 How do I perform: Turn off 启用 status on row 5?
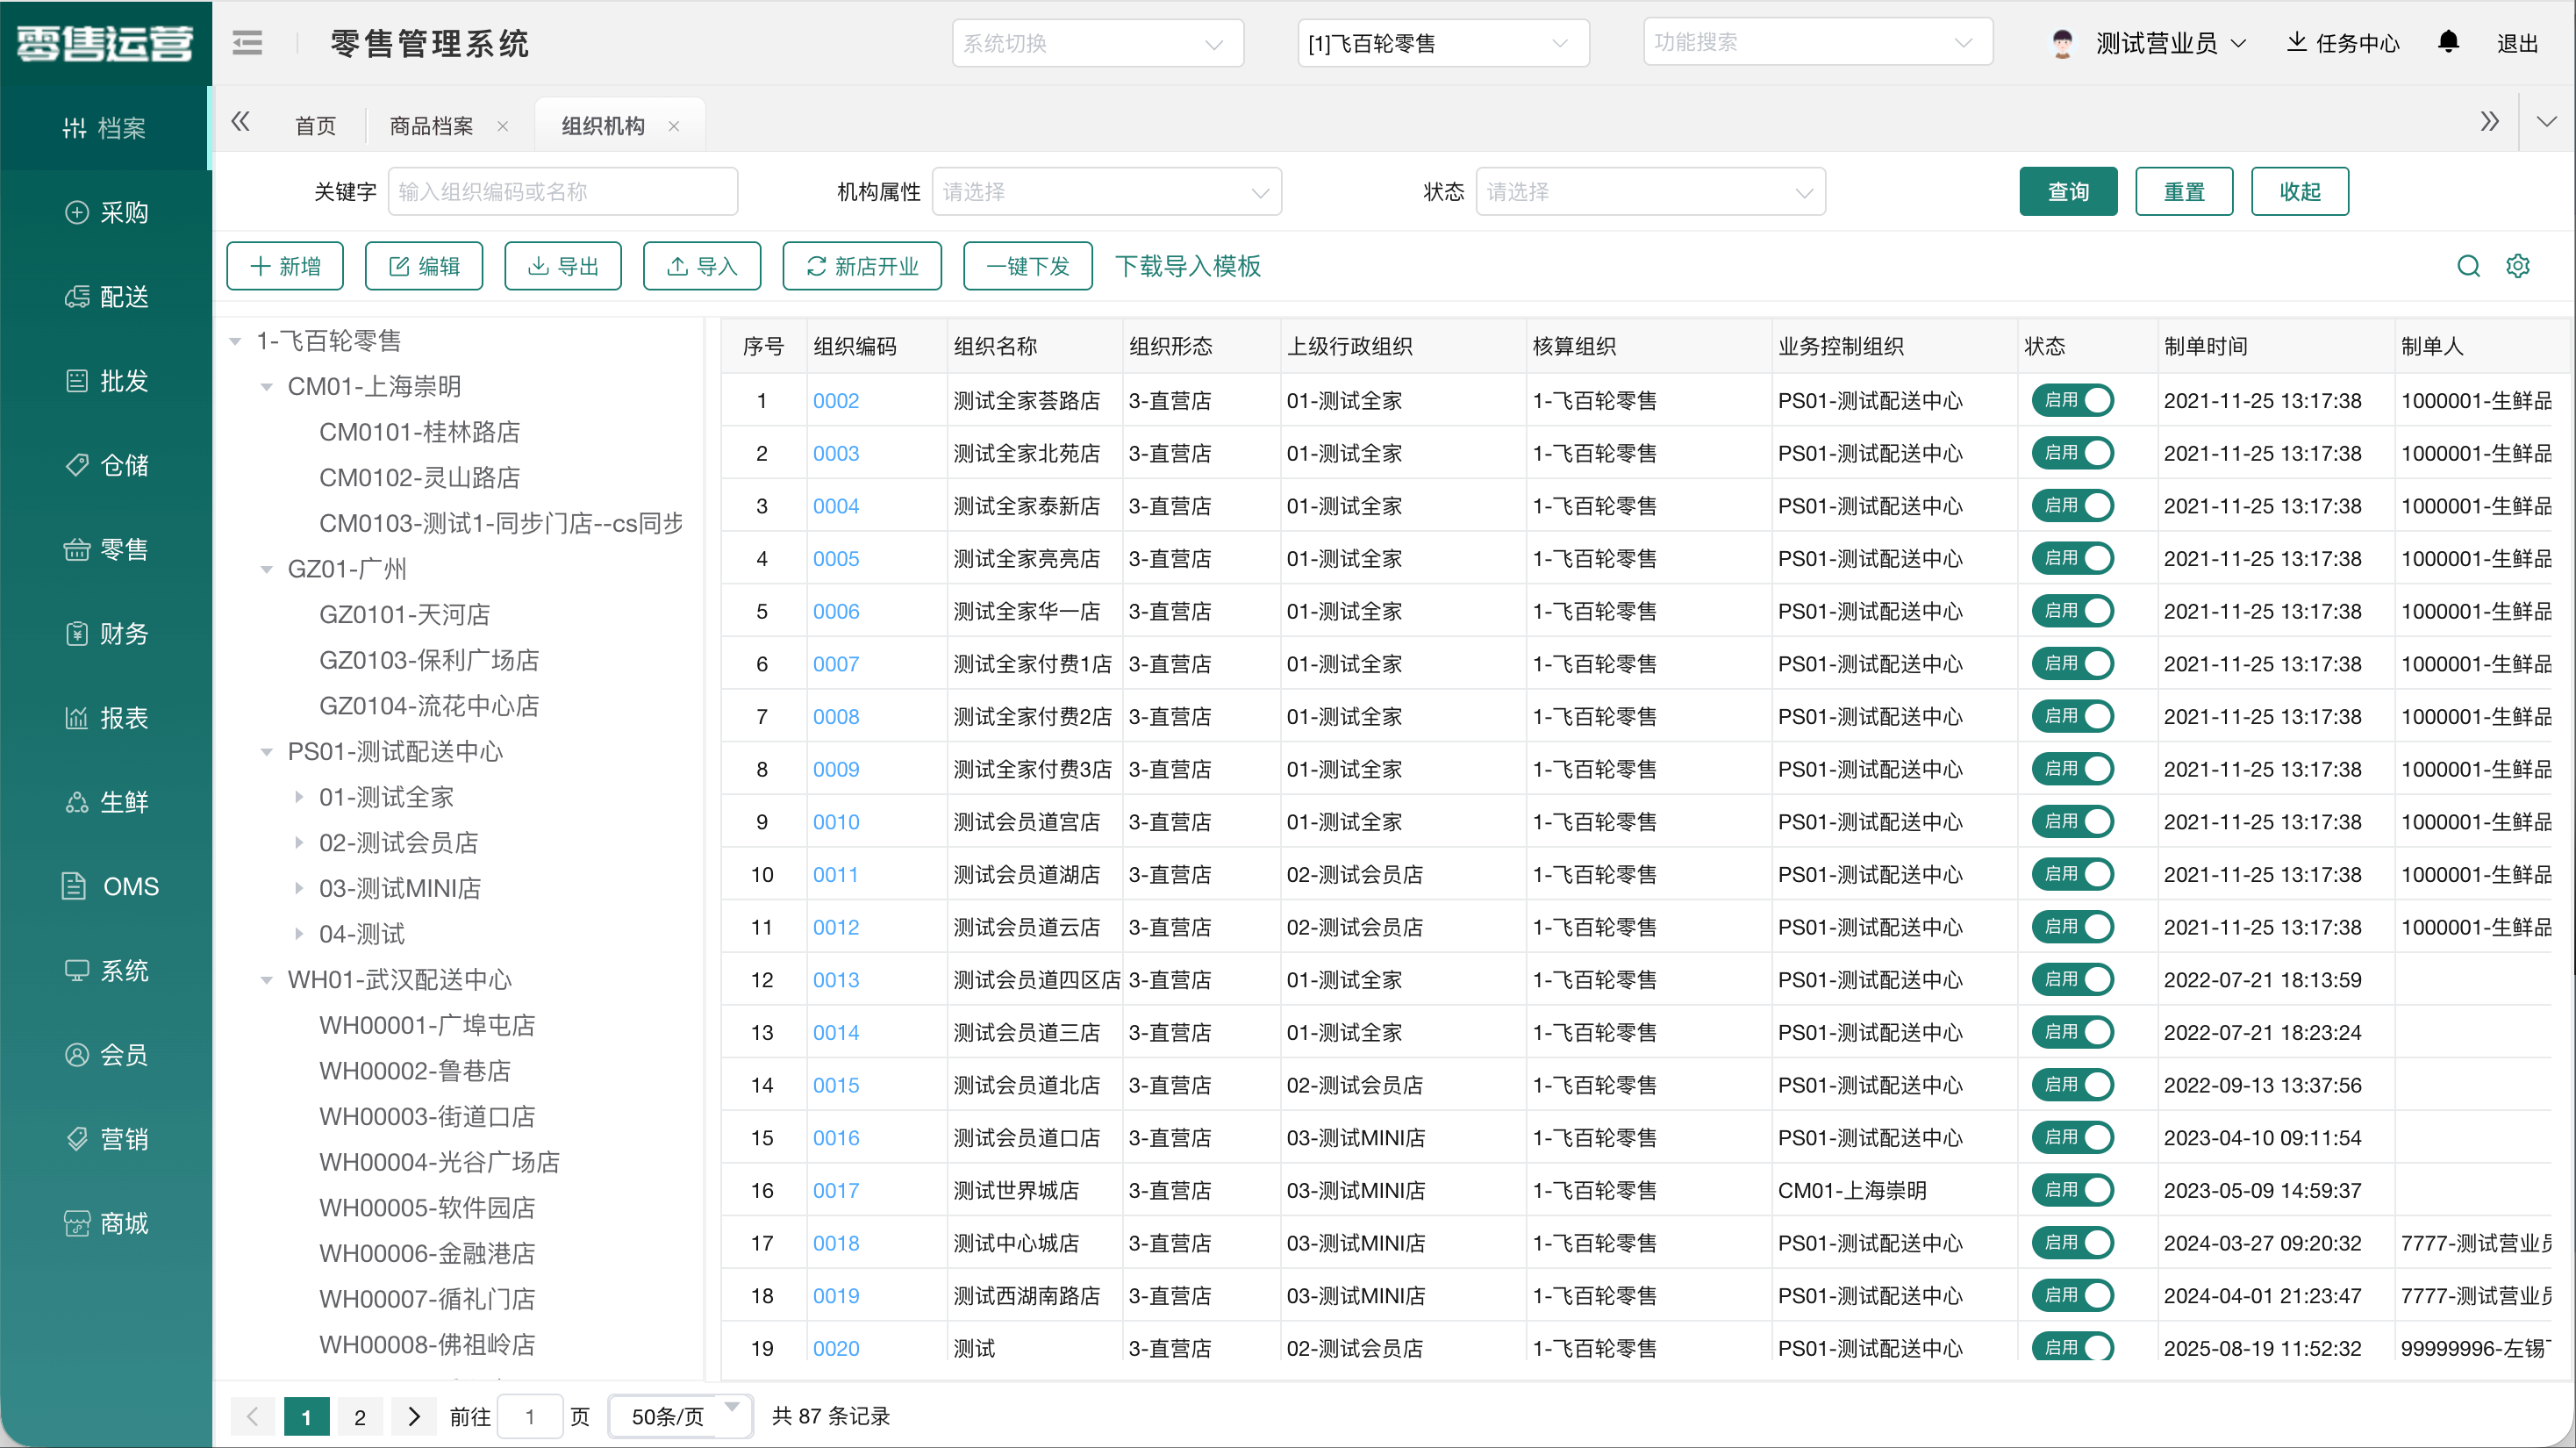pos(2073,611)
